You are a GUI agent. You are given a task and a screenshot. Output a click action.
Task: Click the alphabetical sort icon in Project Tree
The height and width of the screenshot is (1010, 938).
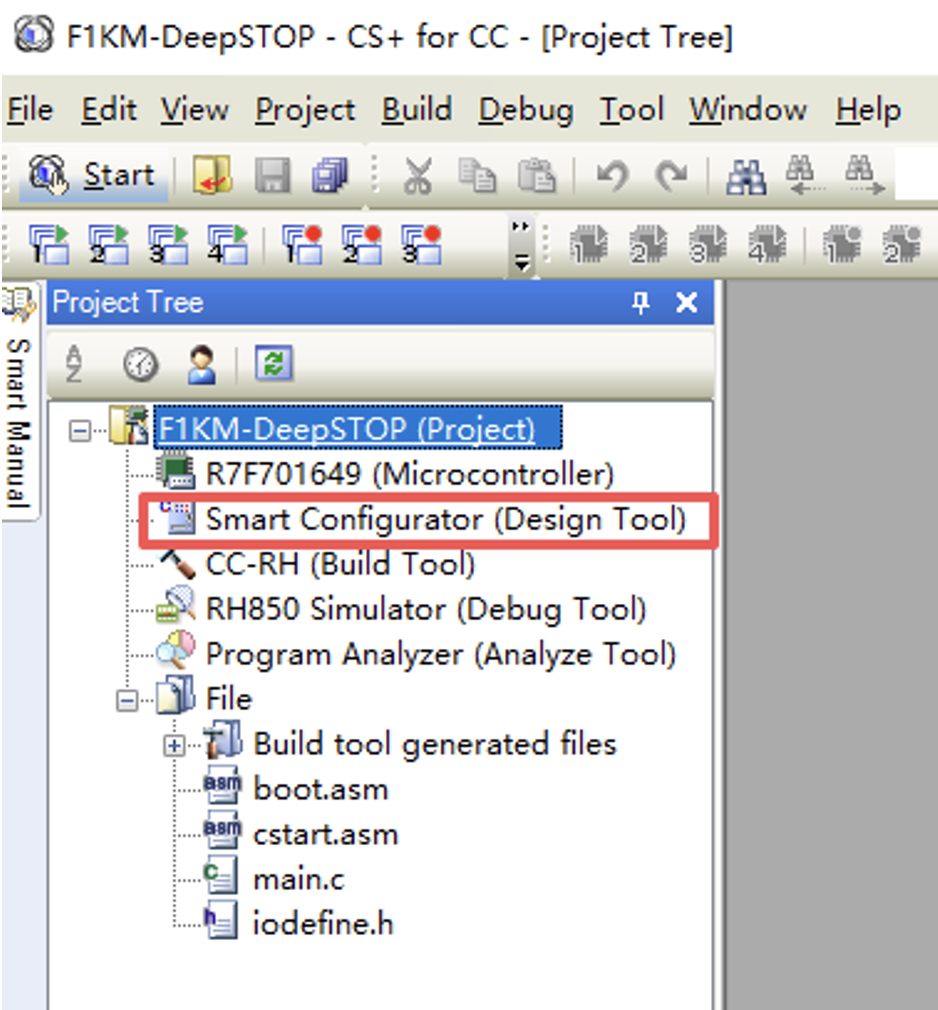[75, 365]
